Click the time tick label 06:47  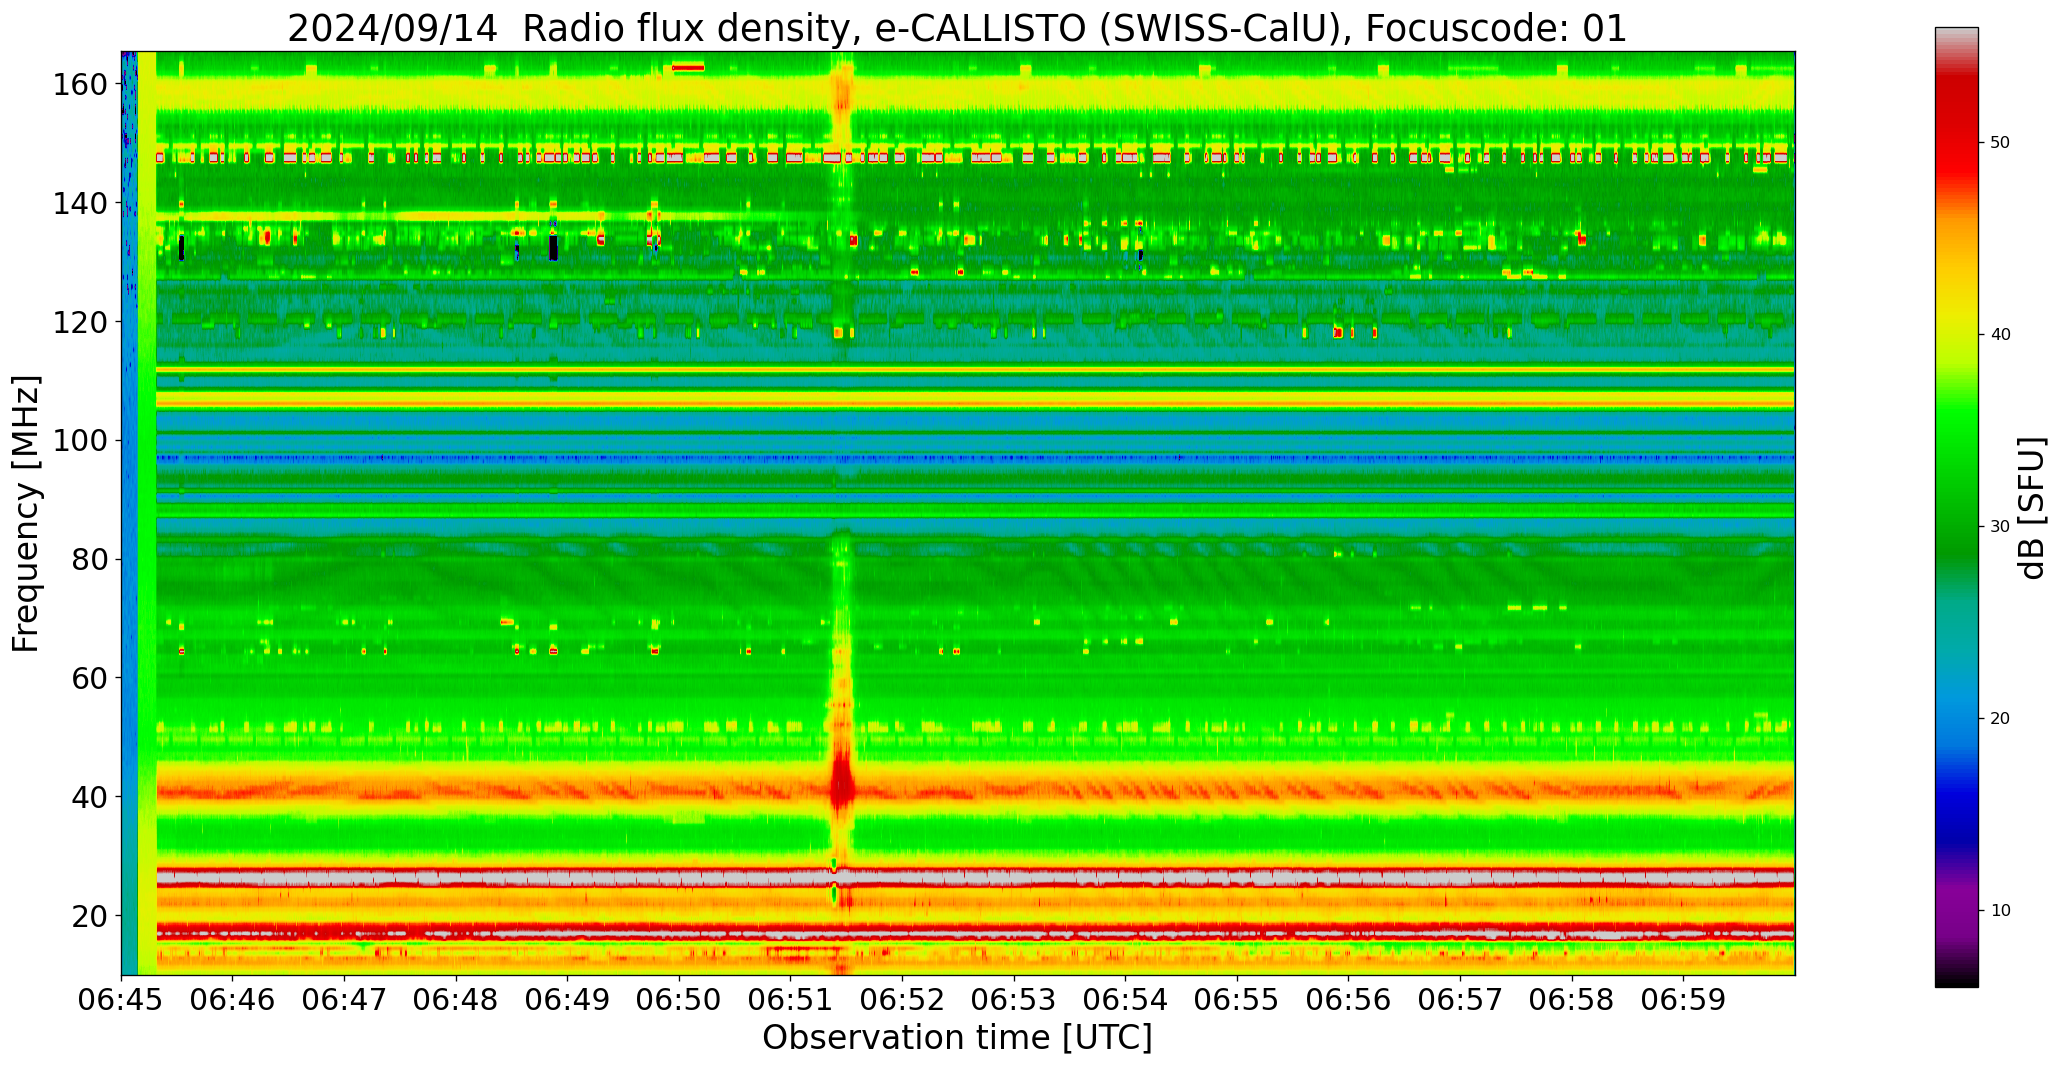(345, 1000)
